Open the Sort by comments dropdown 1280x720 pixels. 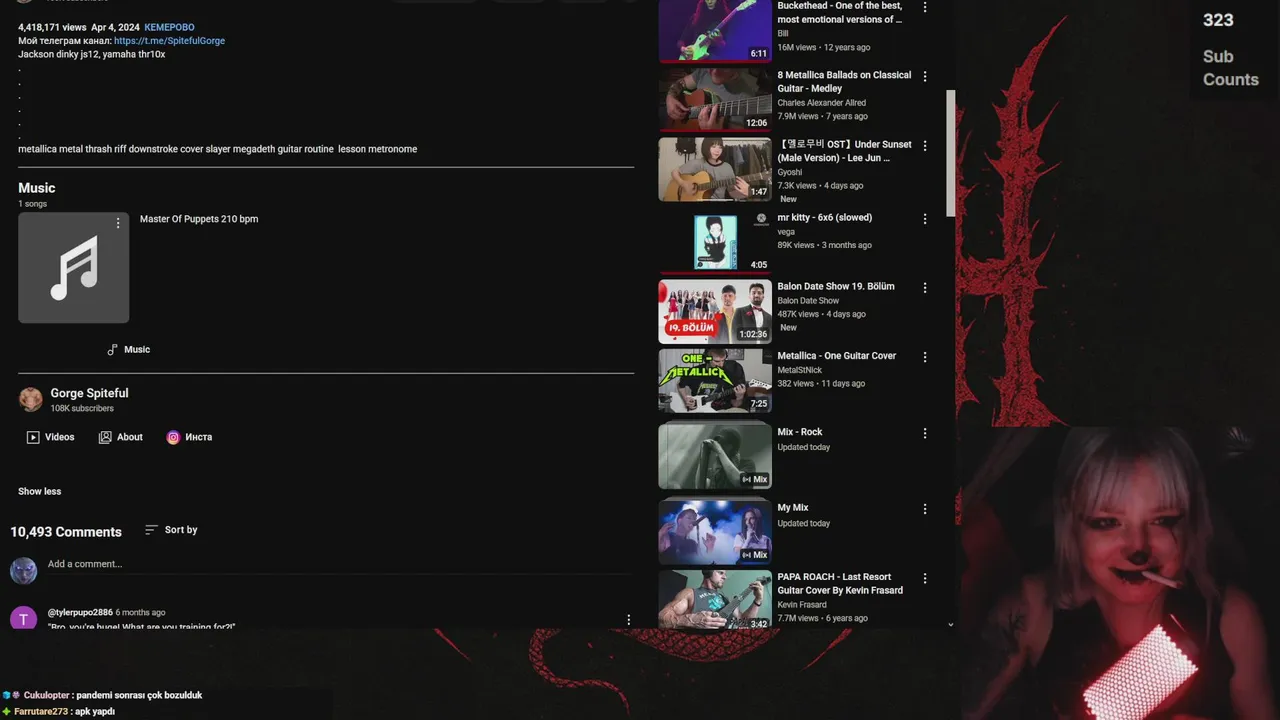pos(171,530)
